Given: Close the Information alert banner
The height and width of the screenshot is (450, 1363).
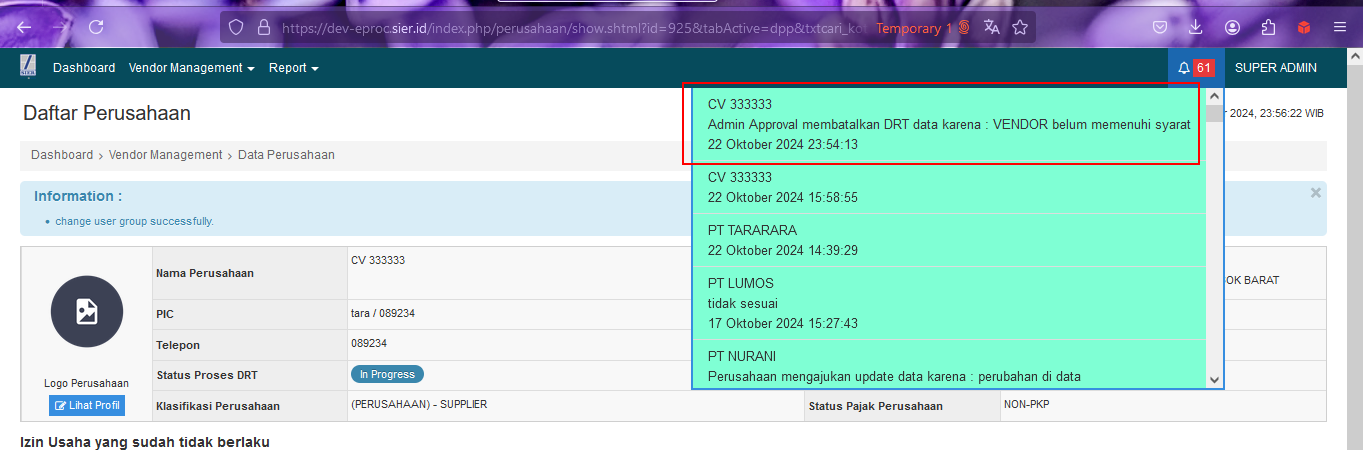Looking at the screenshot, I should [1316, 193].
